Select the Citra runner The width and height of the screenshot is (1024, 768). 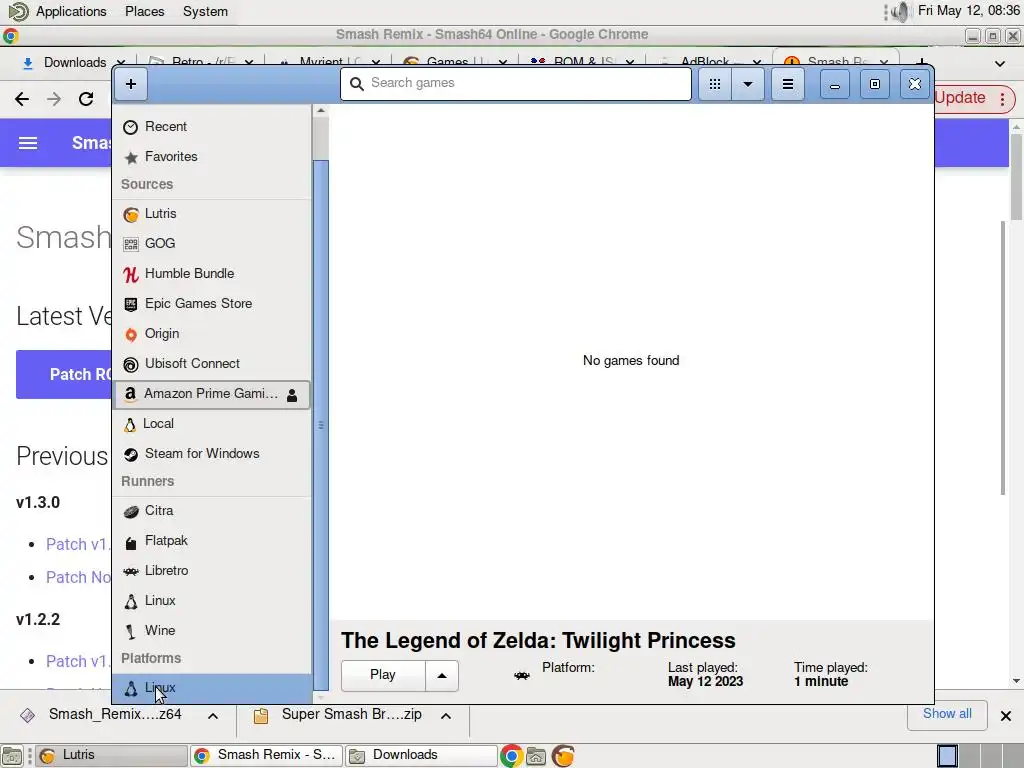click(x=212, y=511)
